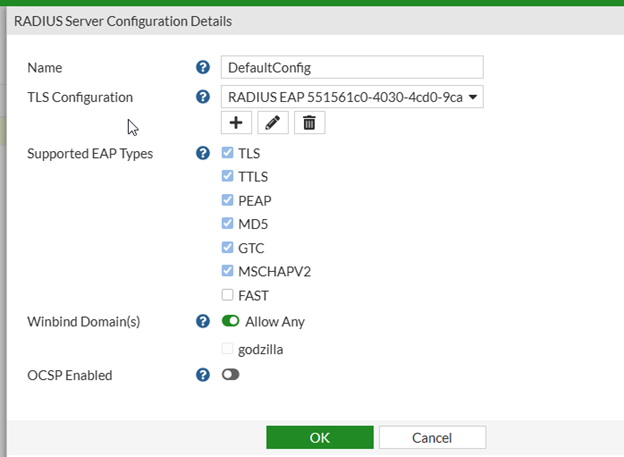
Task: Uncheck the GTC EAP type
Action: (x=228, y=247)
